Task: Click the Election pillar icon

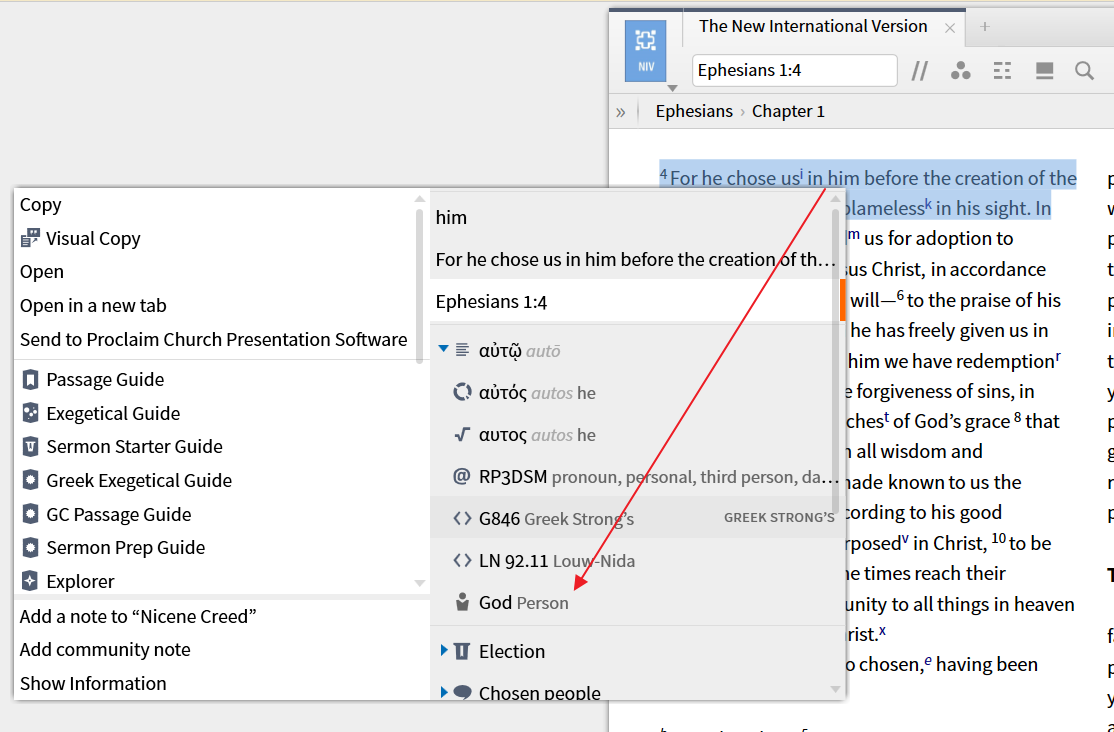Action: 462,650
